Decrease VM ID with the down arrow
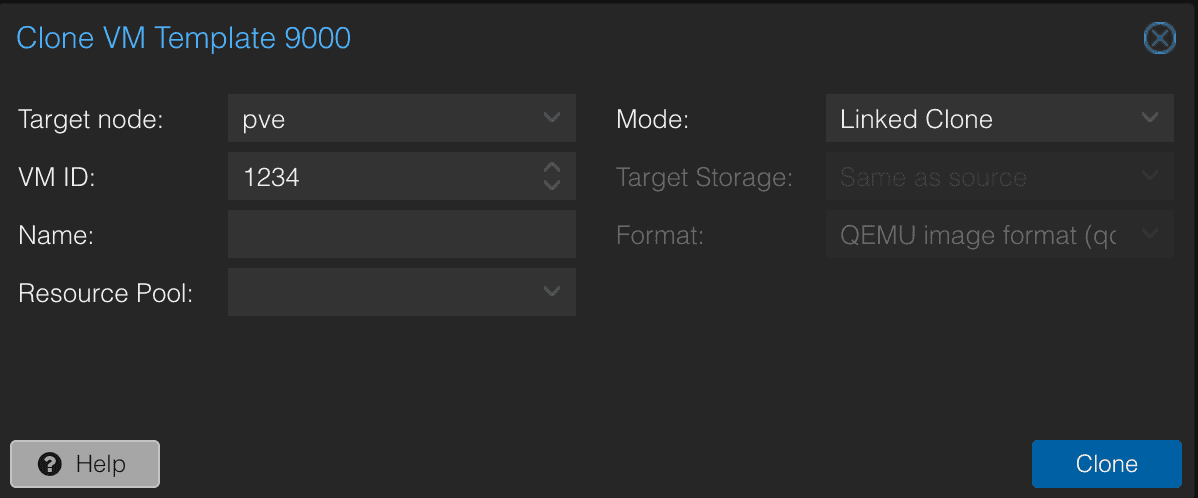Image resolution: width=1198 pixels, height=498 pixels. (552, 186)
